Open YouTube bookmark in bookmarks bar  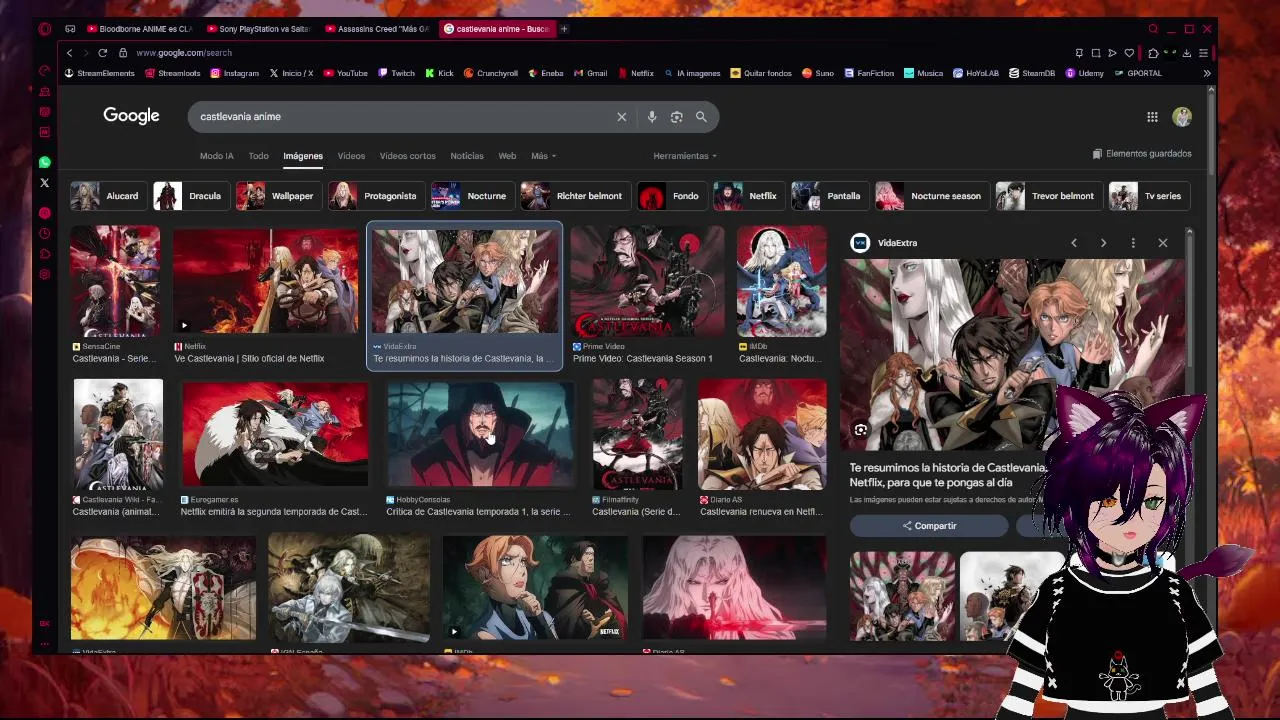[345, 73]
